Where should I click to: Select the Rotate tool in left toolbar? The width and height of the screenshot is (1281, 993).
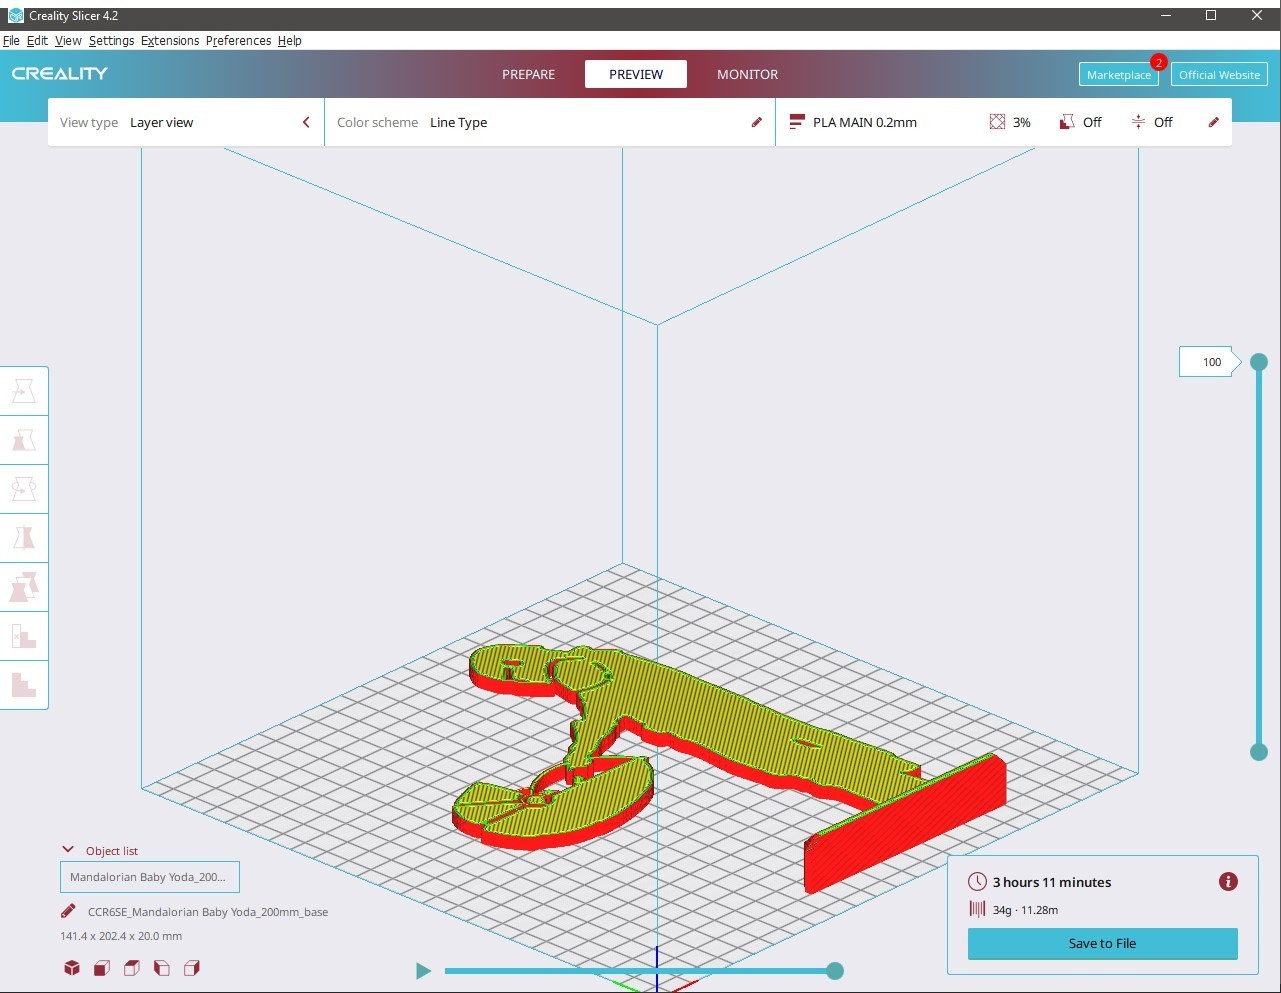(24, 489)
